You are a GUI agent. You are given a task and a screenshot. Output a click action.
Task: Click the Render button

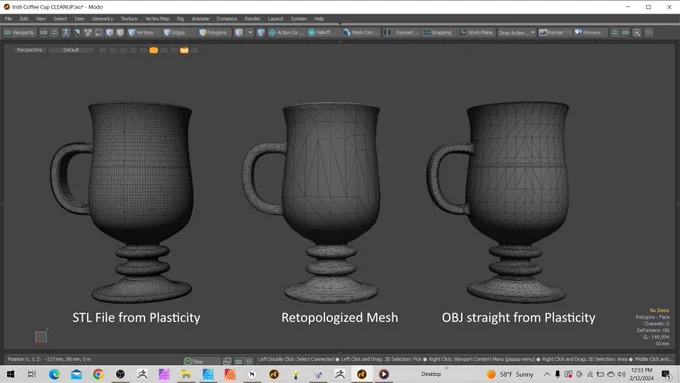(552, 33)
